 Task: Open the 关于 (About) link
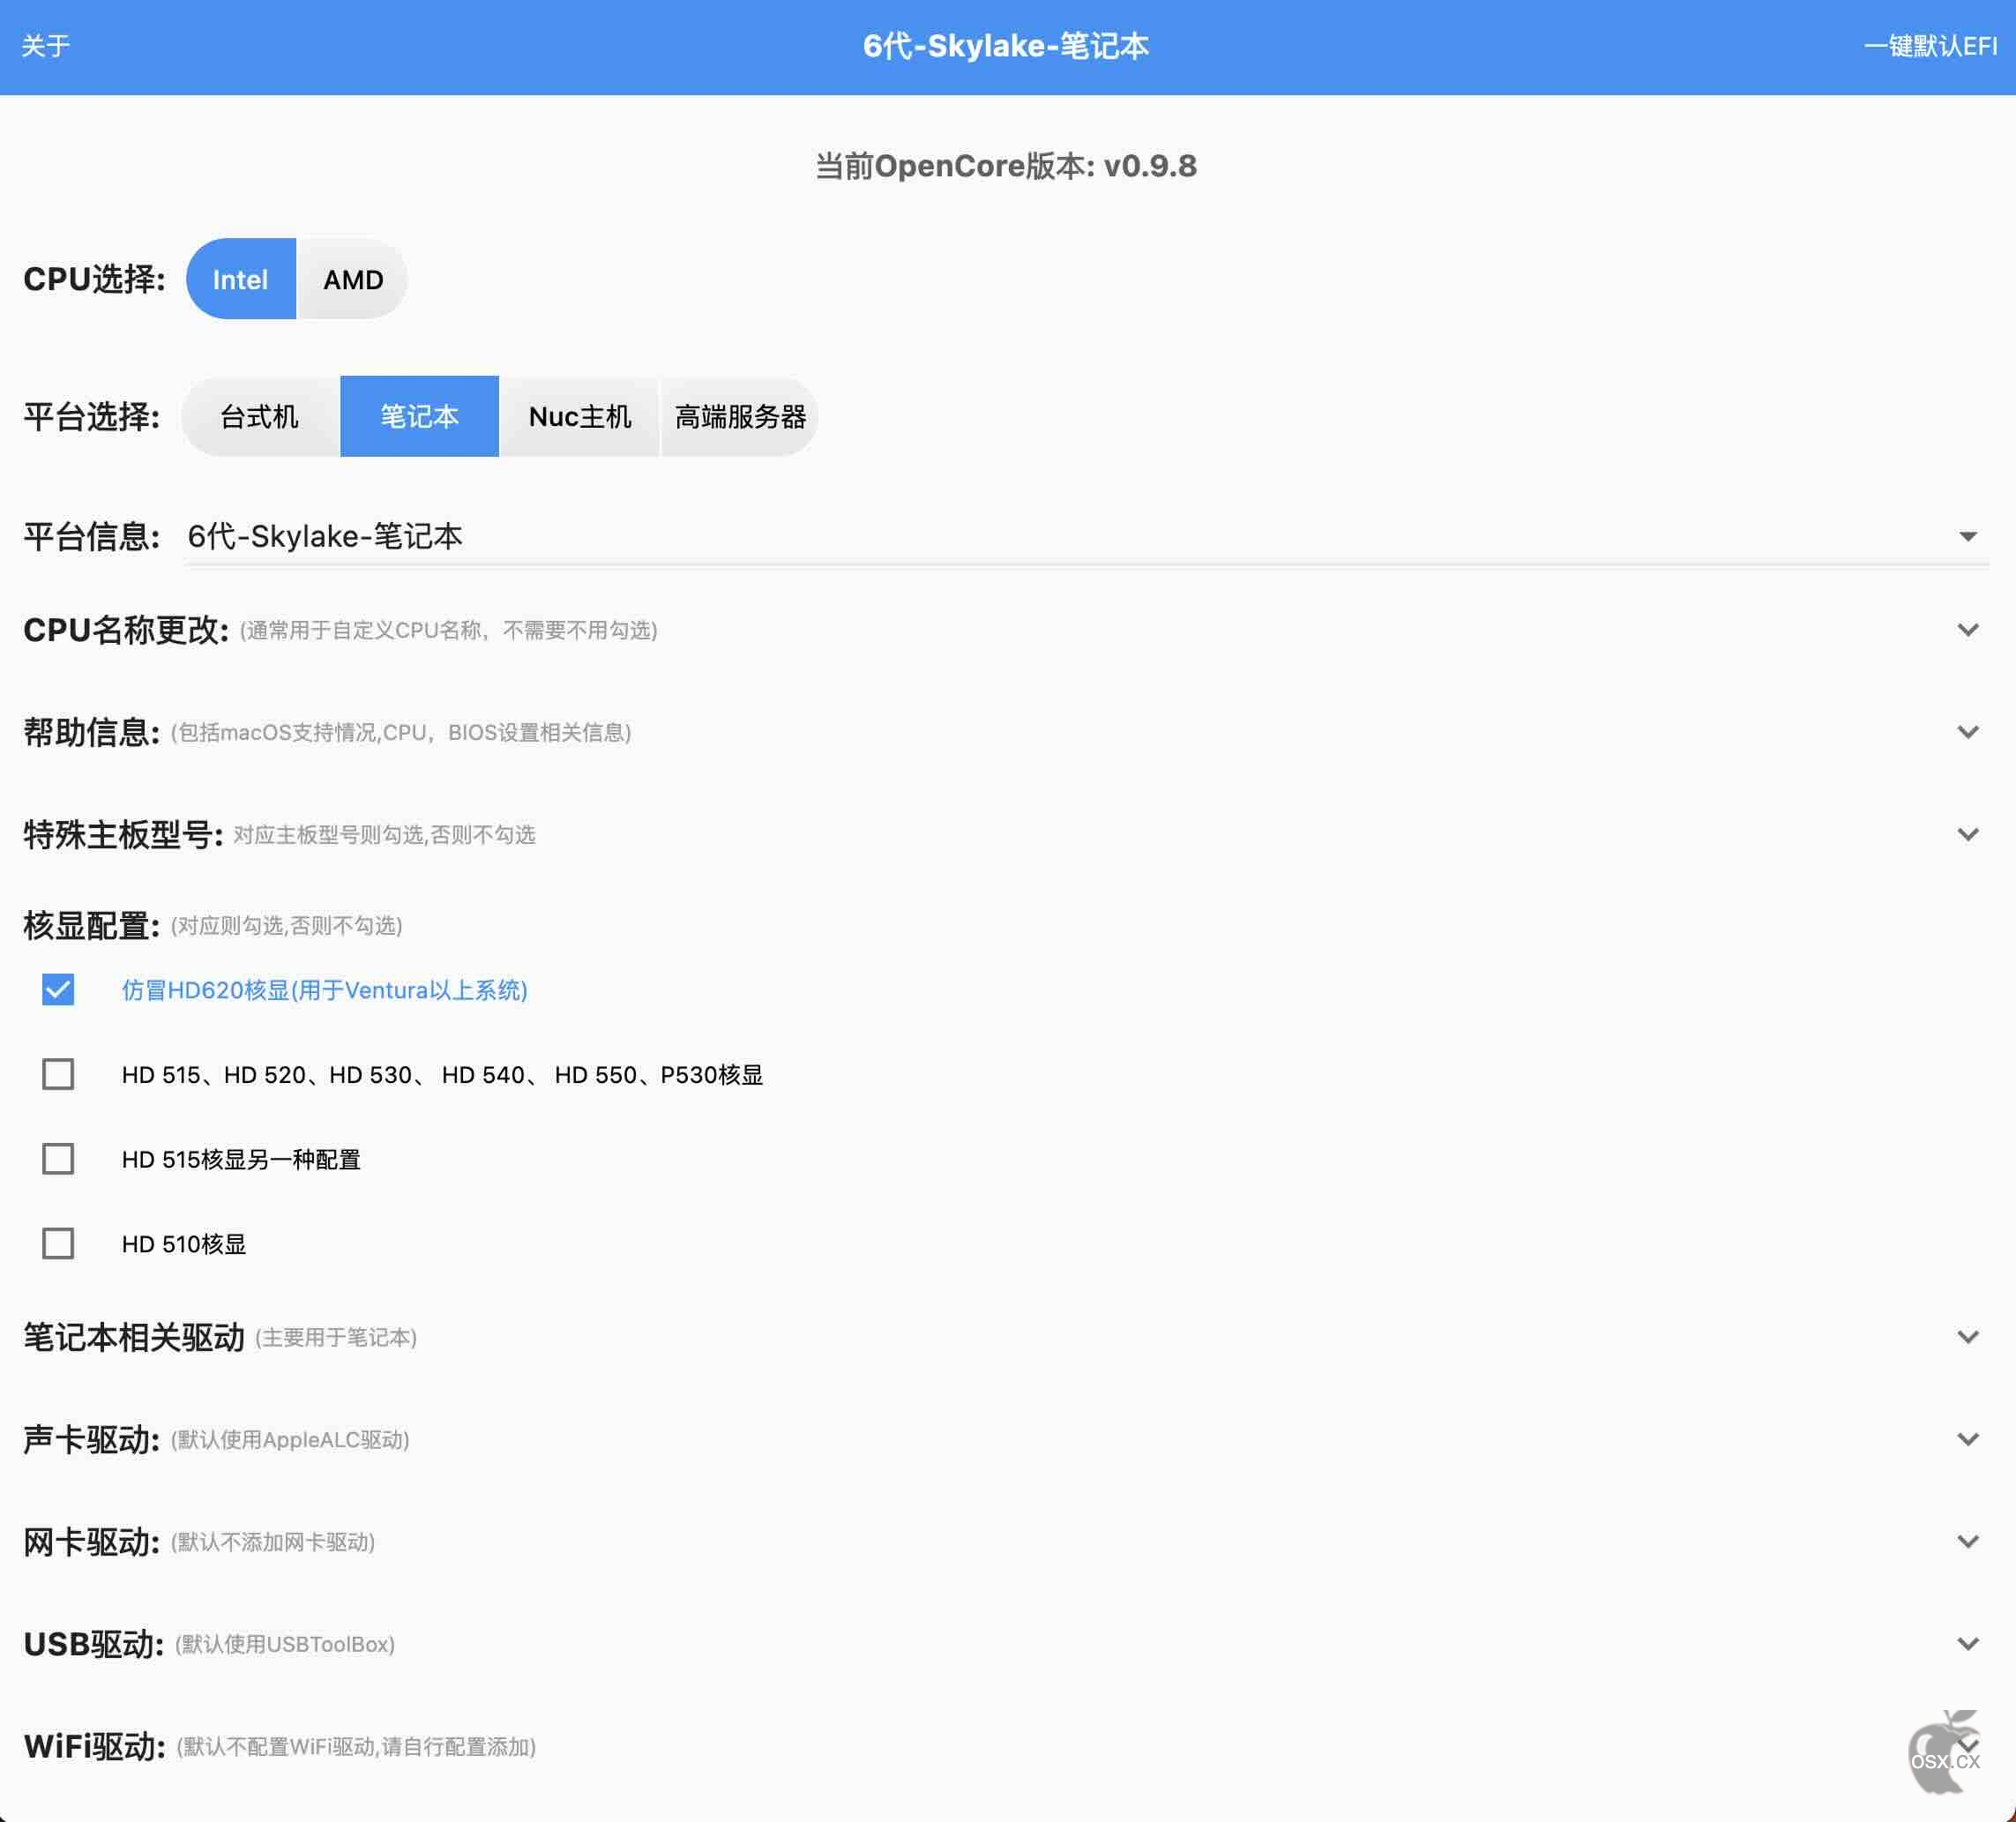(45, 46)
